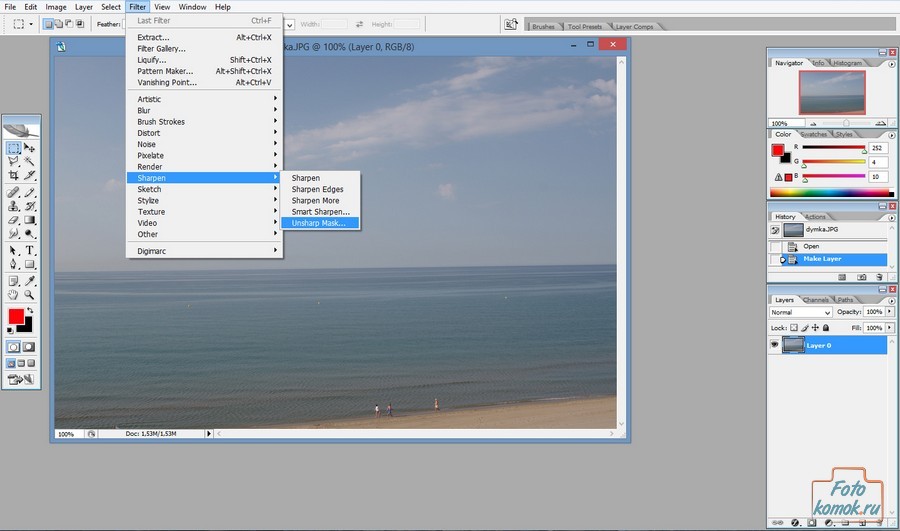Switch to the Channels tab
Screen dimensions: 900x531
pyautogui.click(x=816, y=300)
